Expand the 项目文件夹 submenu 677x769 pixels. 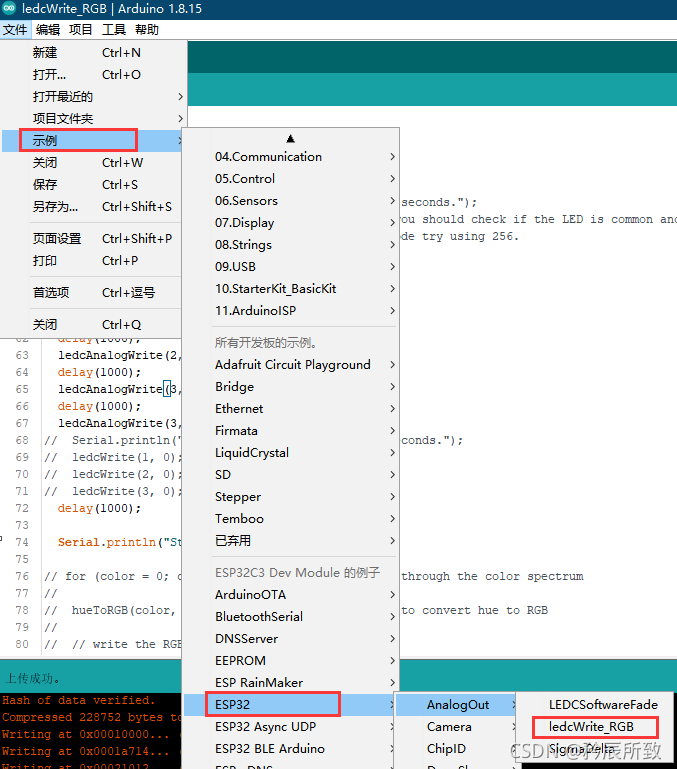93,119
